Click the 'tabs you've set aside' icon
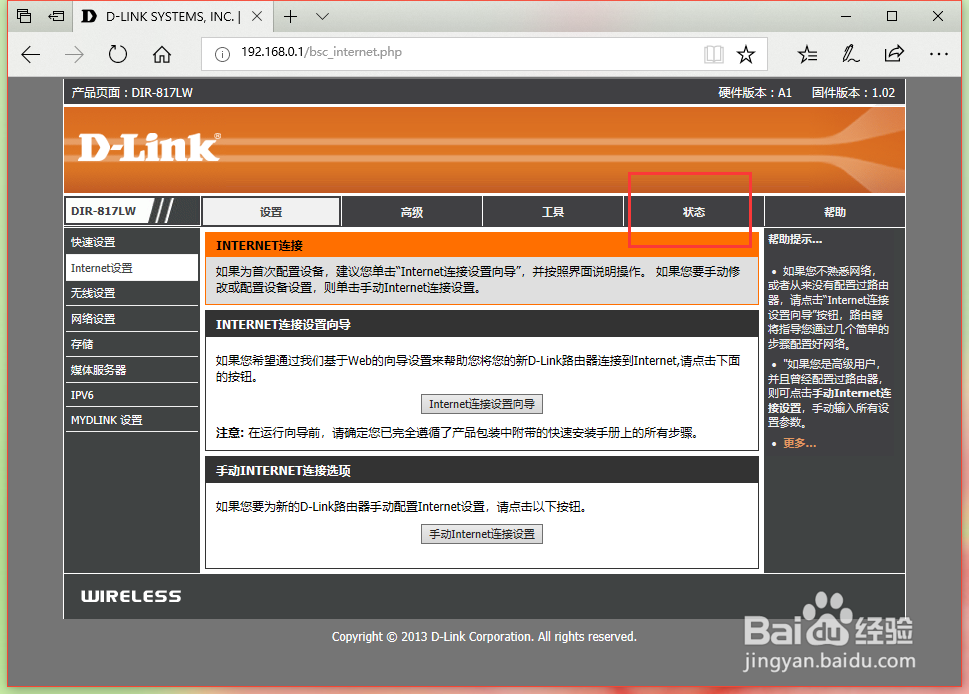This screenshot has height=694, width=969. [x=23, y=16]
